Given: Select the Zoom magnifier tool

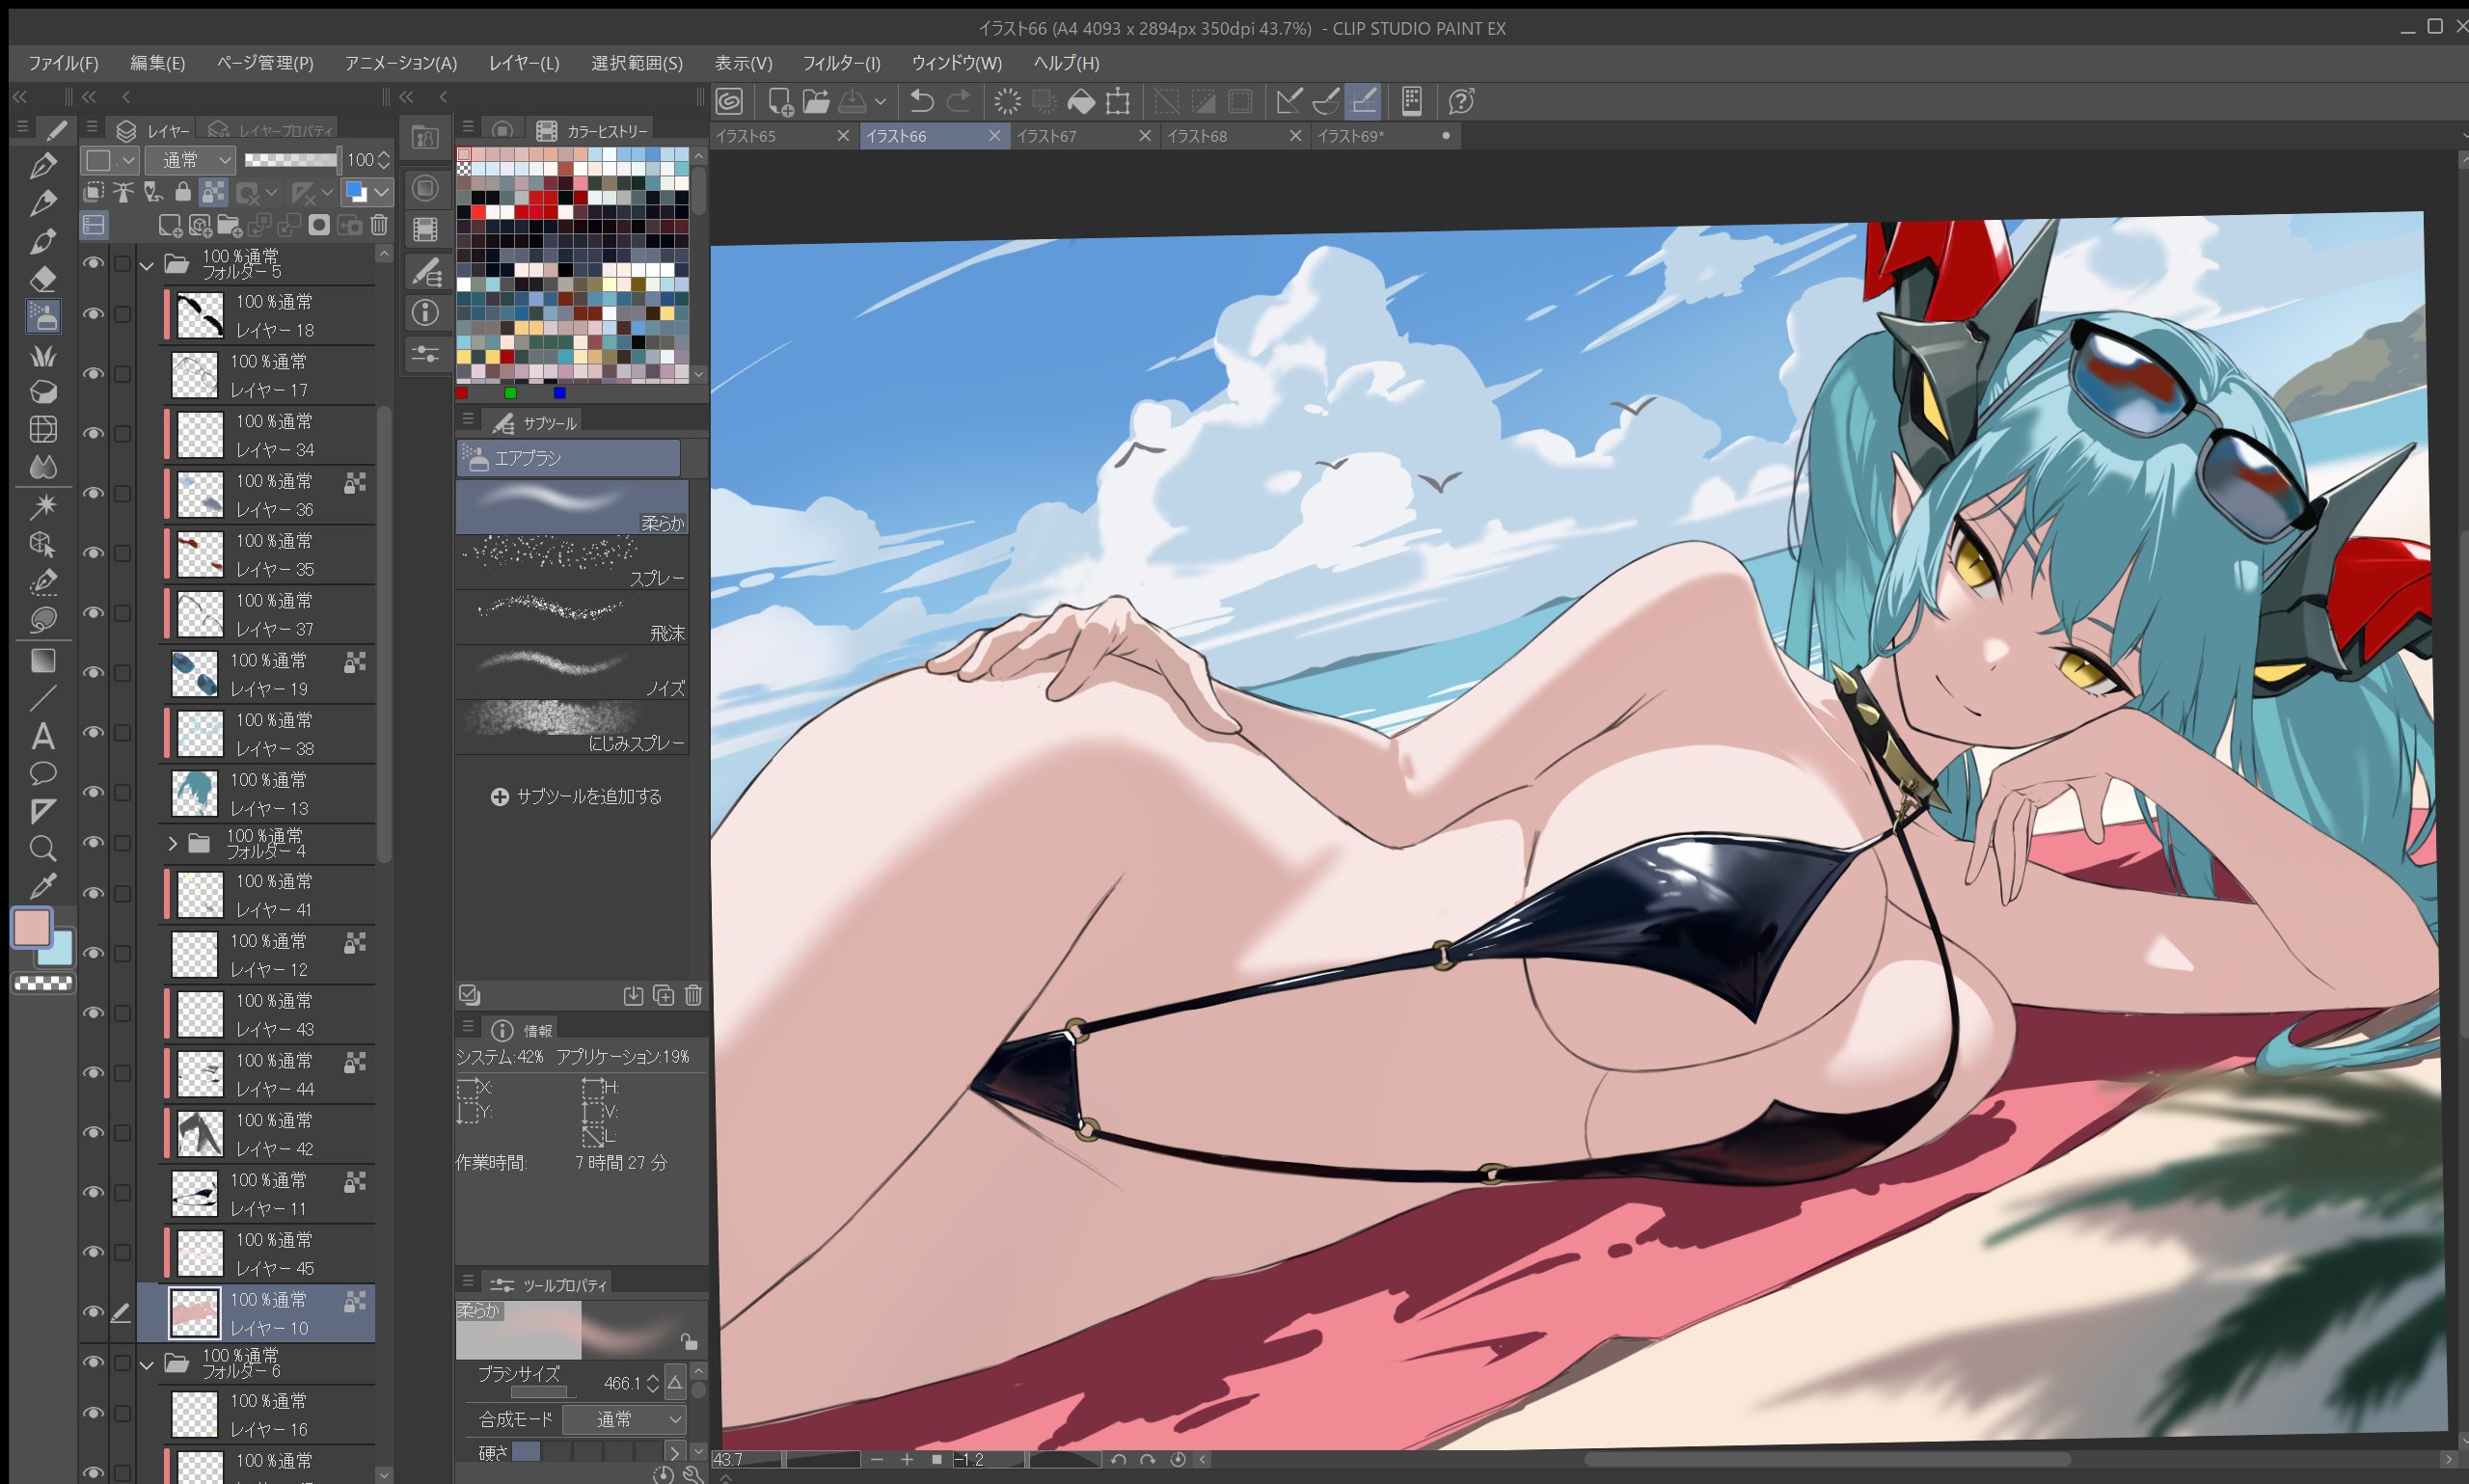Looking at the screenshot, I should click(x=43, y=849).
